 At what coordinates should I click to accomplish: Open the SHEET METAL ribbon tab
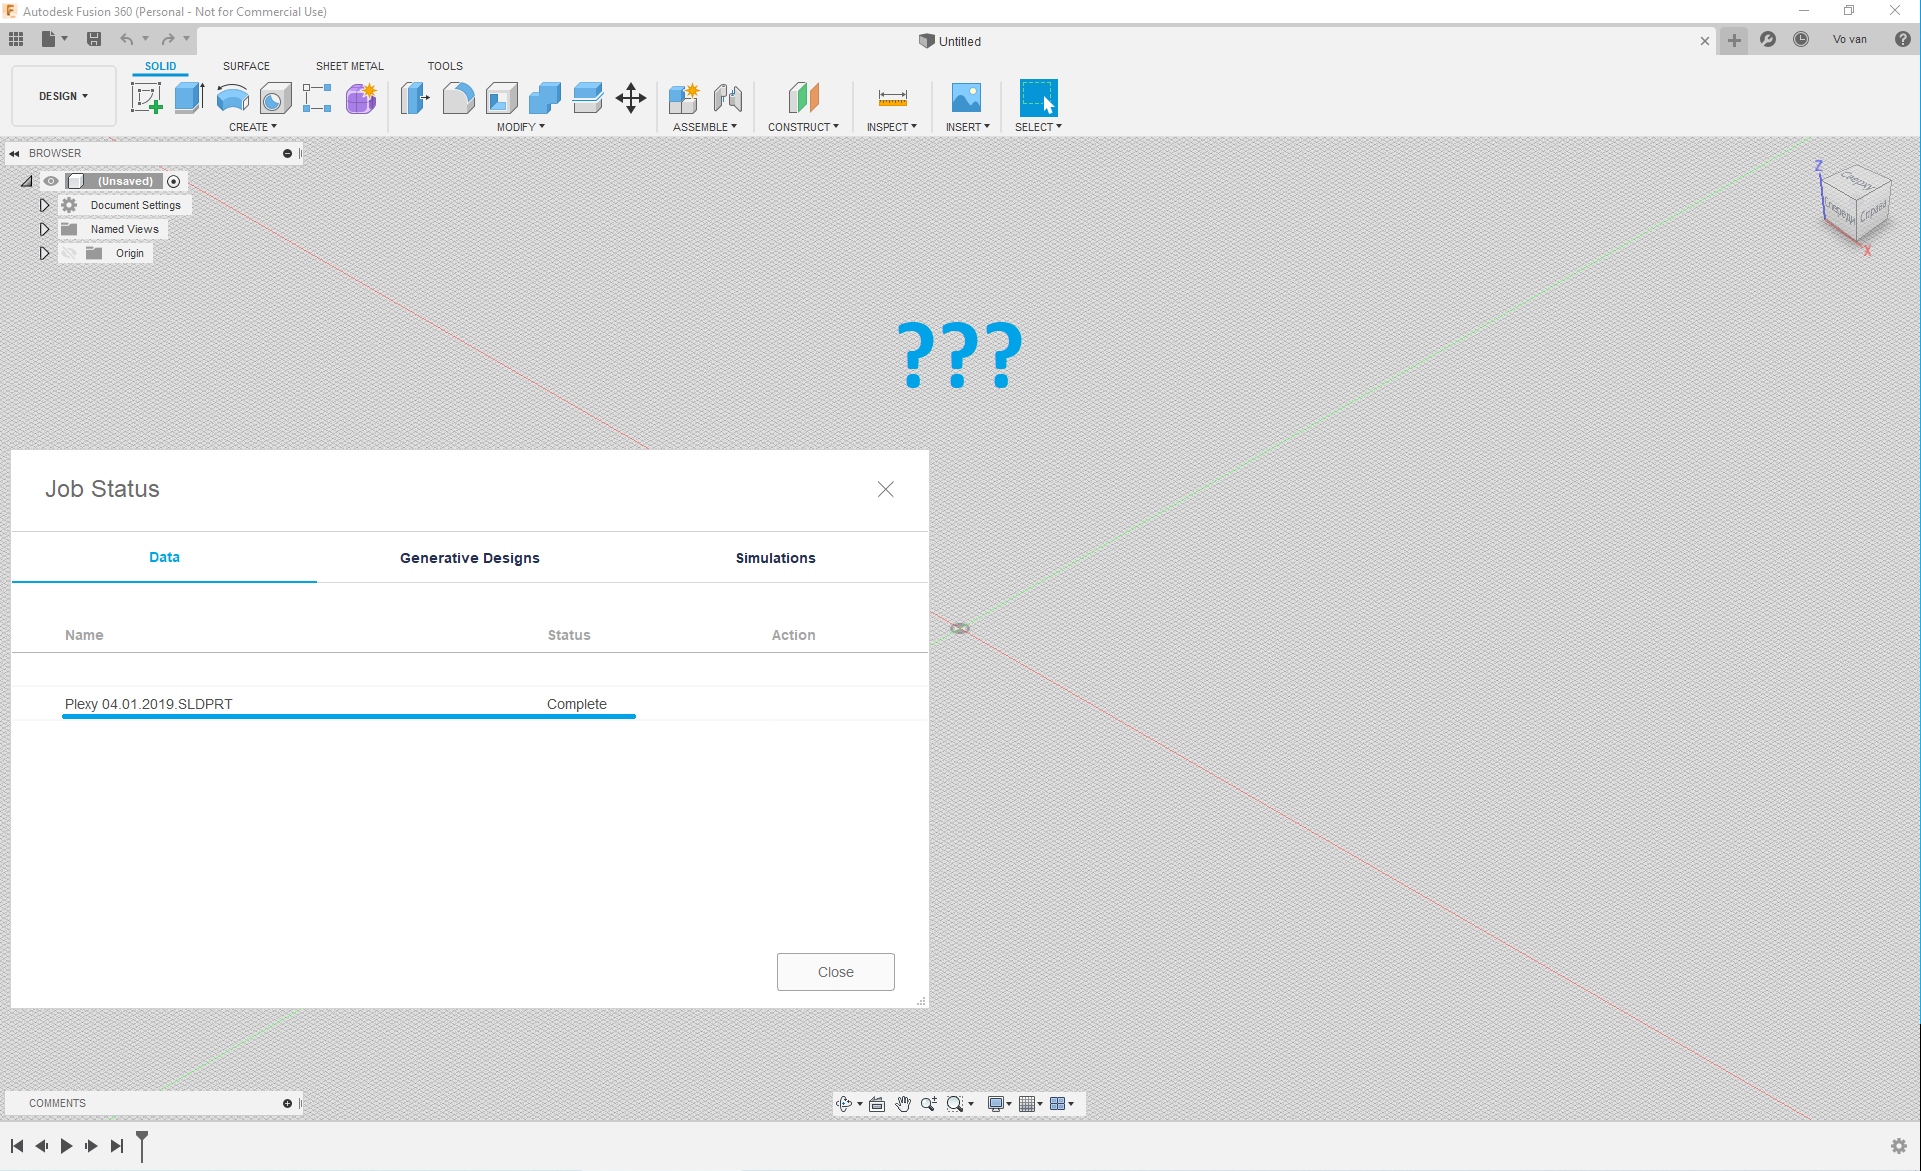tap(349, 66)
